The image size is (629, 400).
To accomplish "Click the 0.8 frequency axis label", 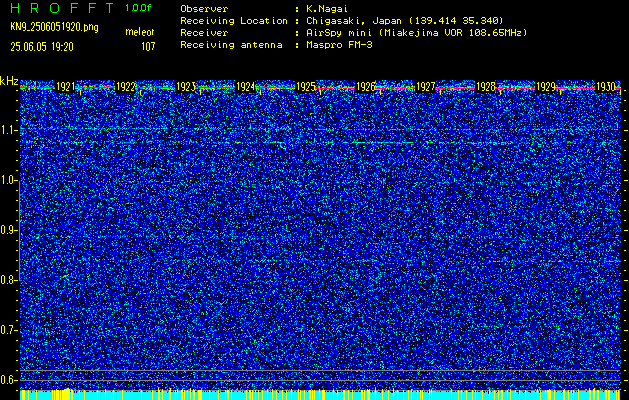I will (8, 280).
